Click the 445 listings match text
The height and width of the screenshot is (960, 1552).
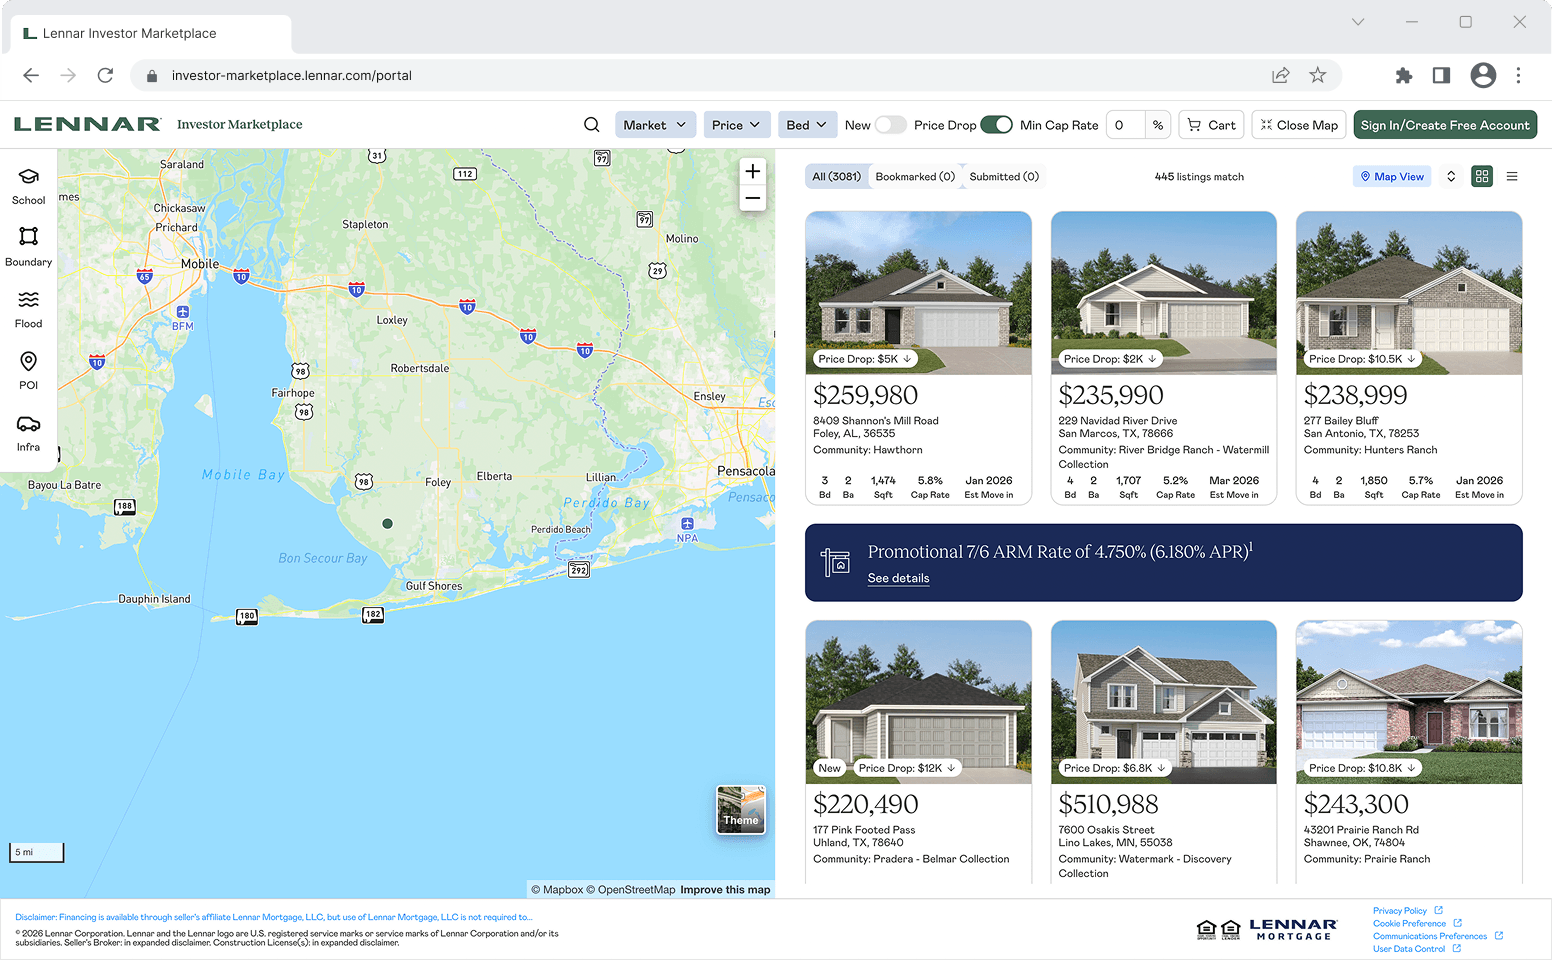(x=1199, y=177)
